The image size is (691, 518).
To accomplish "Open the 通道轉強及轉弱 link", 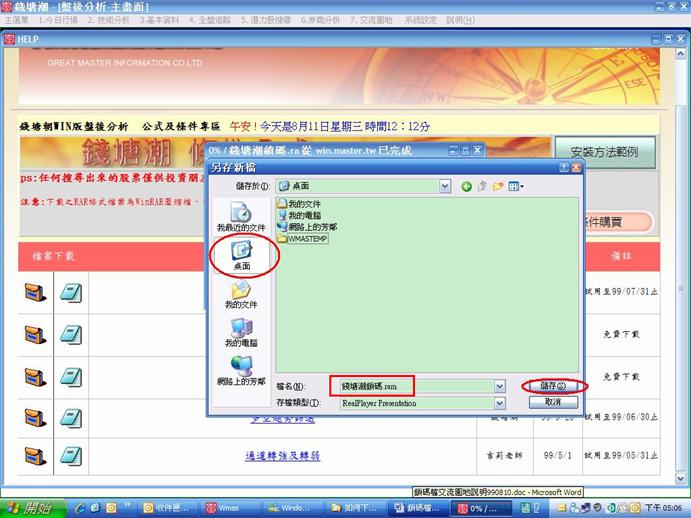I will [283, 455].
